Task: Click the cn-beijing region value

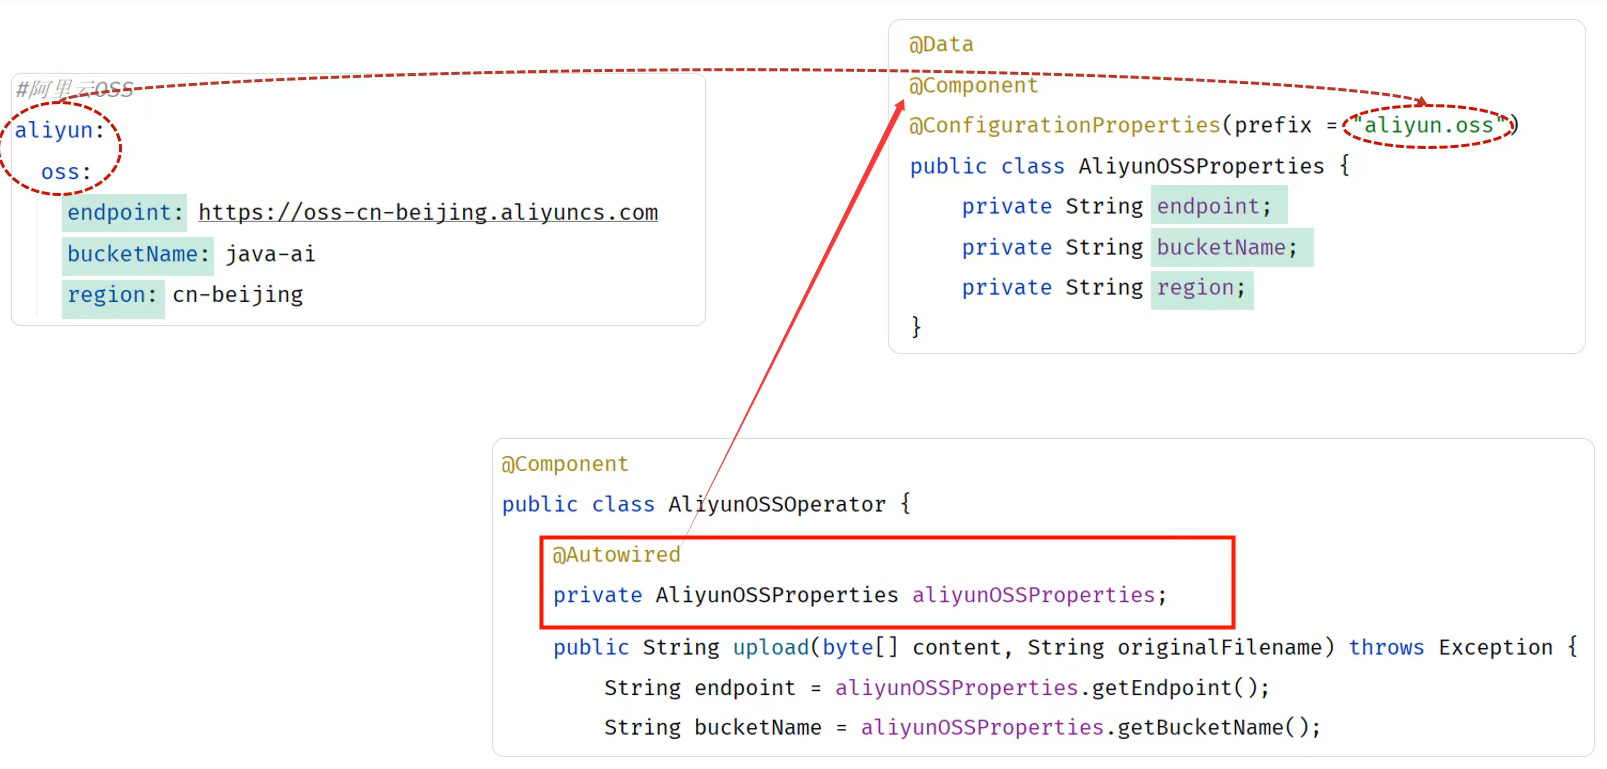Action: [238, 295]
